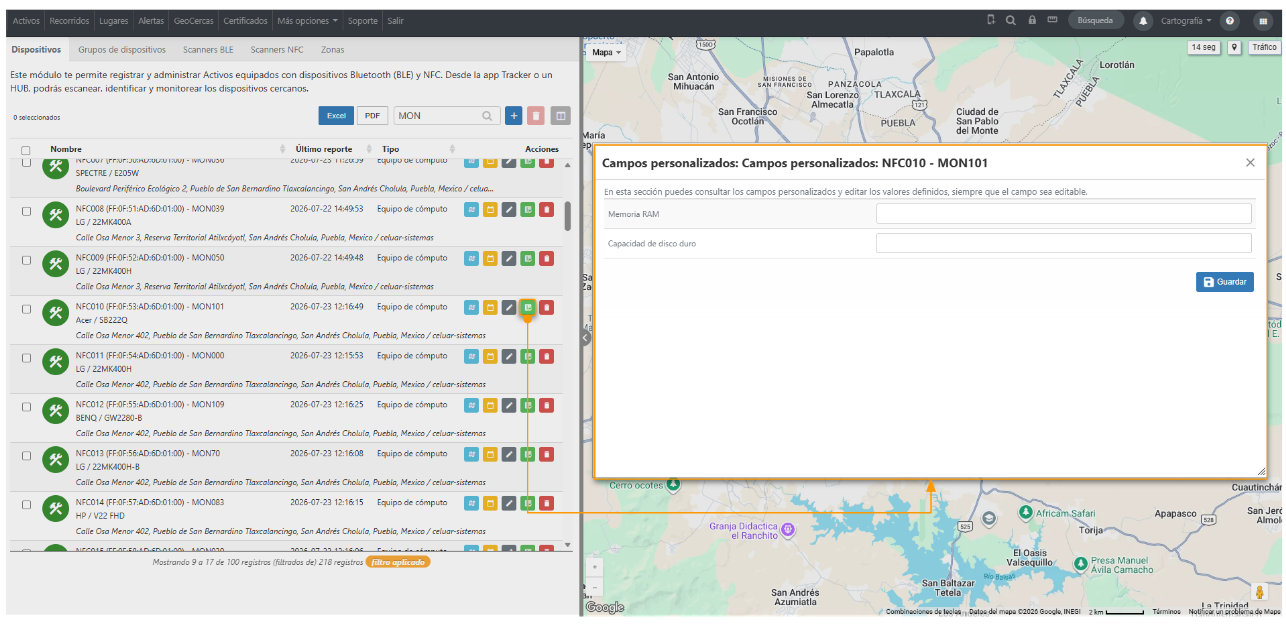Expand the Más opciones menu
The width and height of the screenshot is (1286, 624).
pyautogui.click(x=307, y=20)
